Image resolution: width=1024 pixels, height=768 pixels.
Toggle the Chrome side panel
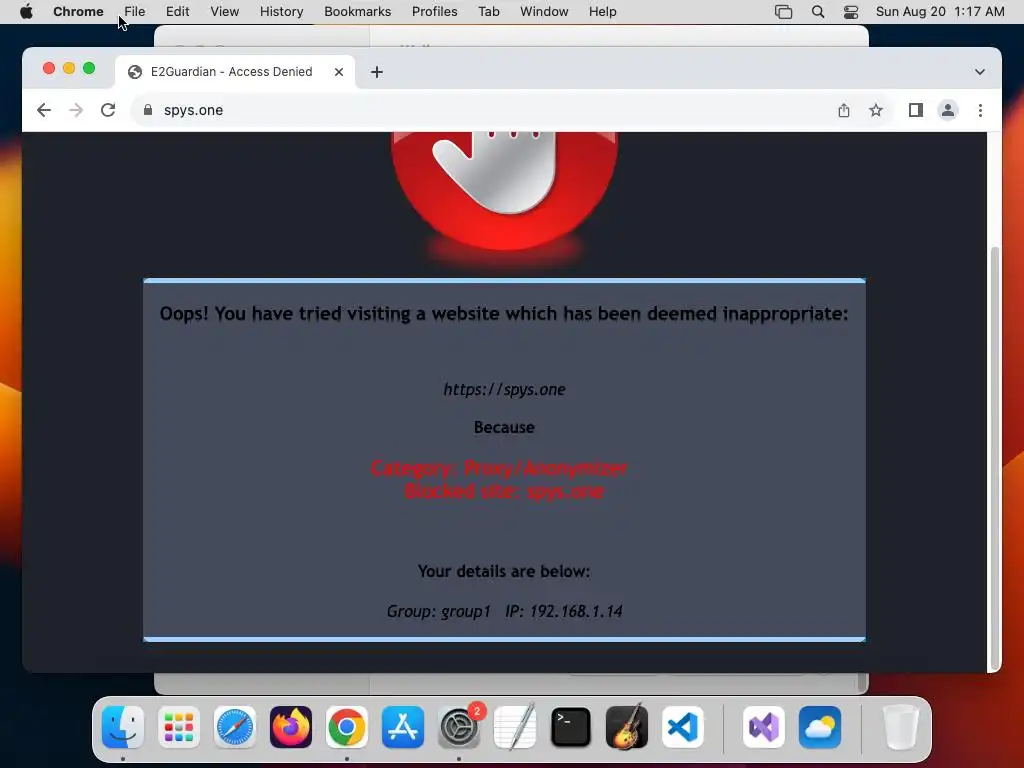[x=916, y=110]
